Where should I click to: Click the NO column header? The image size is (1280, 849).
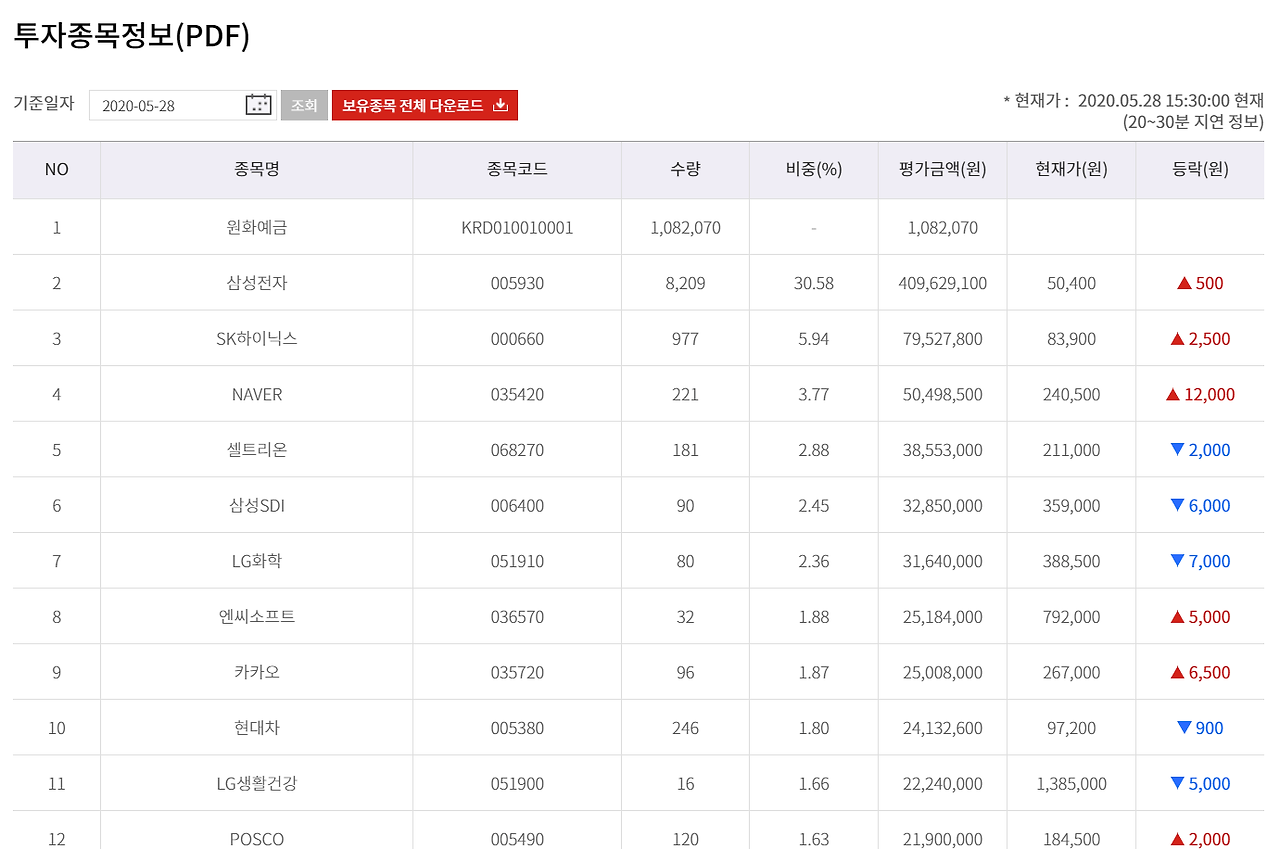coord(57,170)
